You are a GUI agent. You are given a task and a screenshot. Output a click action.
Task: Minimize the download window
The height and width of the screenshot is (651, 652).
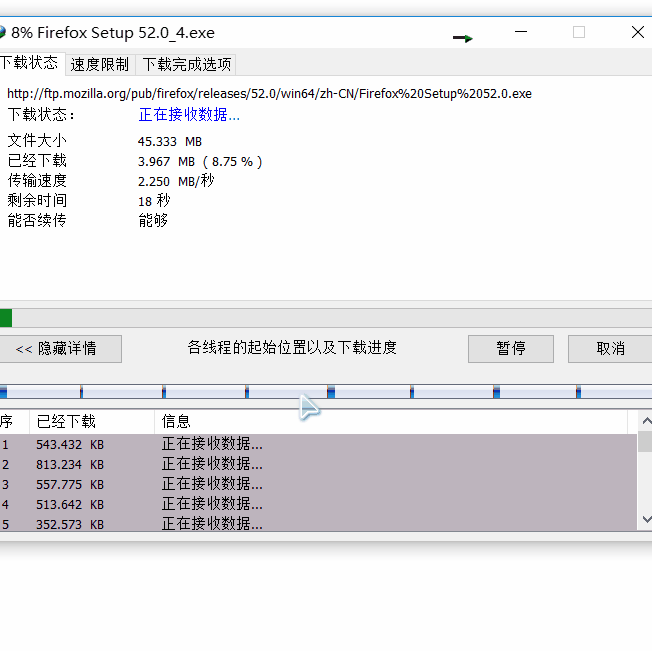tap(521, 32)
